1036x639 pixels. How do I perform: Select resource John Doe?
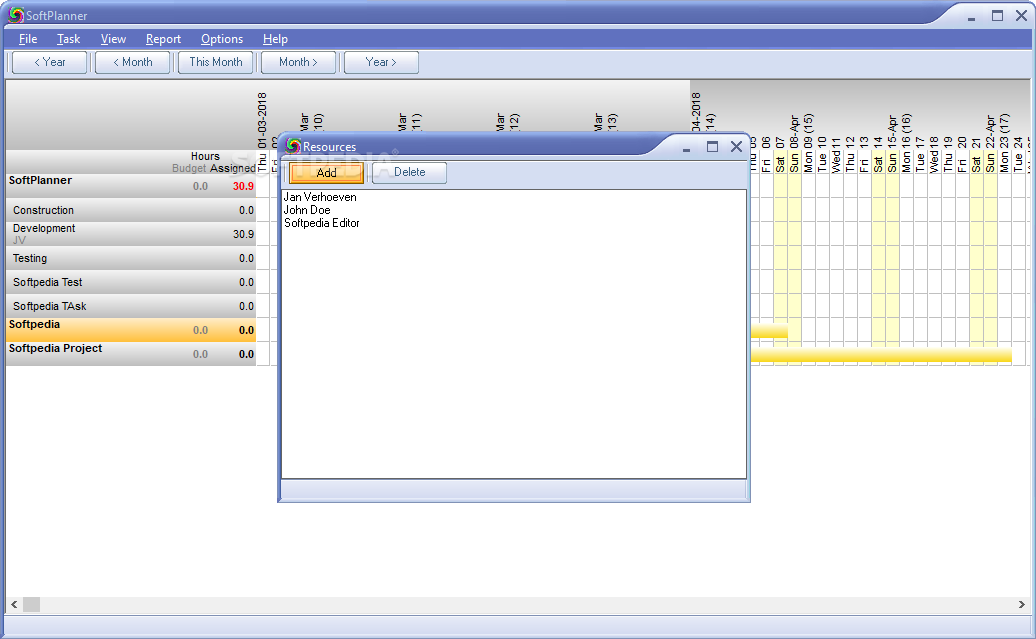(x=307, y=210)
